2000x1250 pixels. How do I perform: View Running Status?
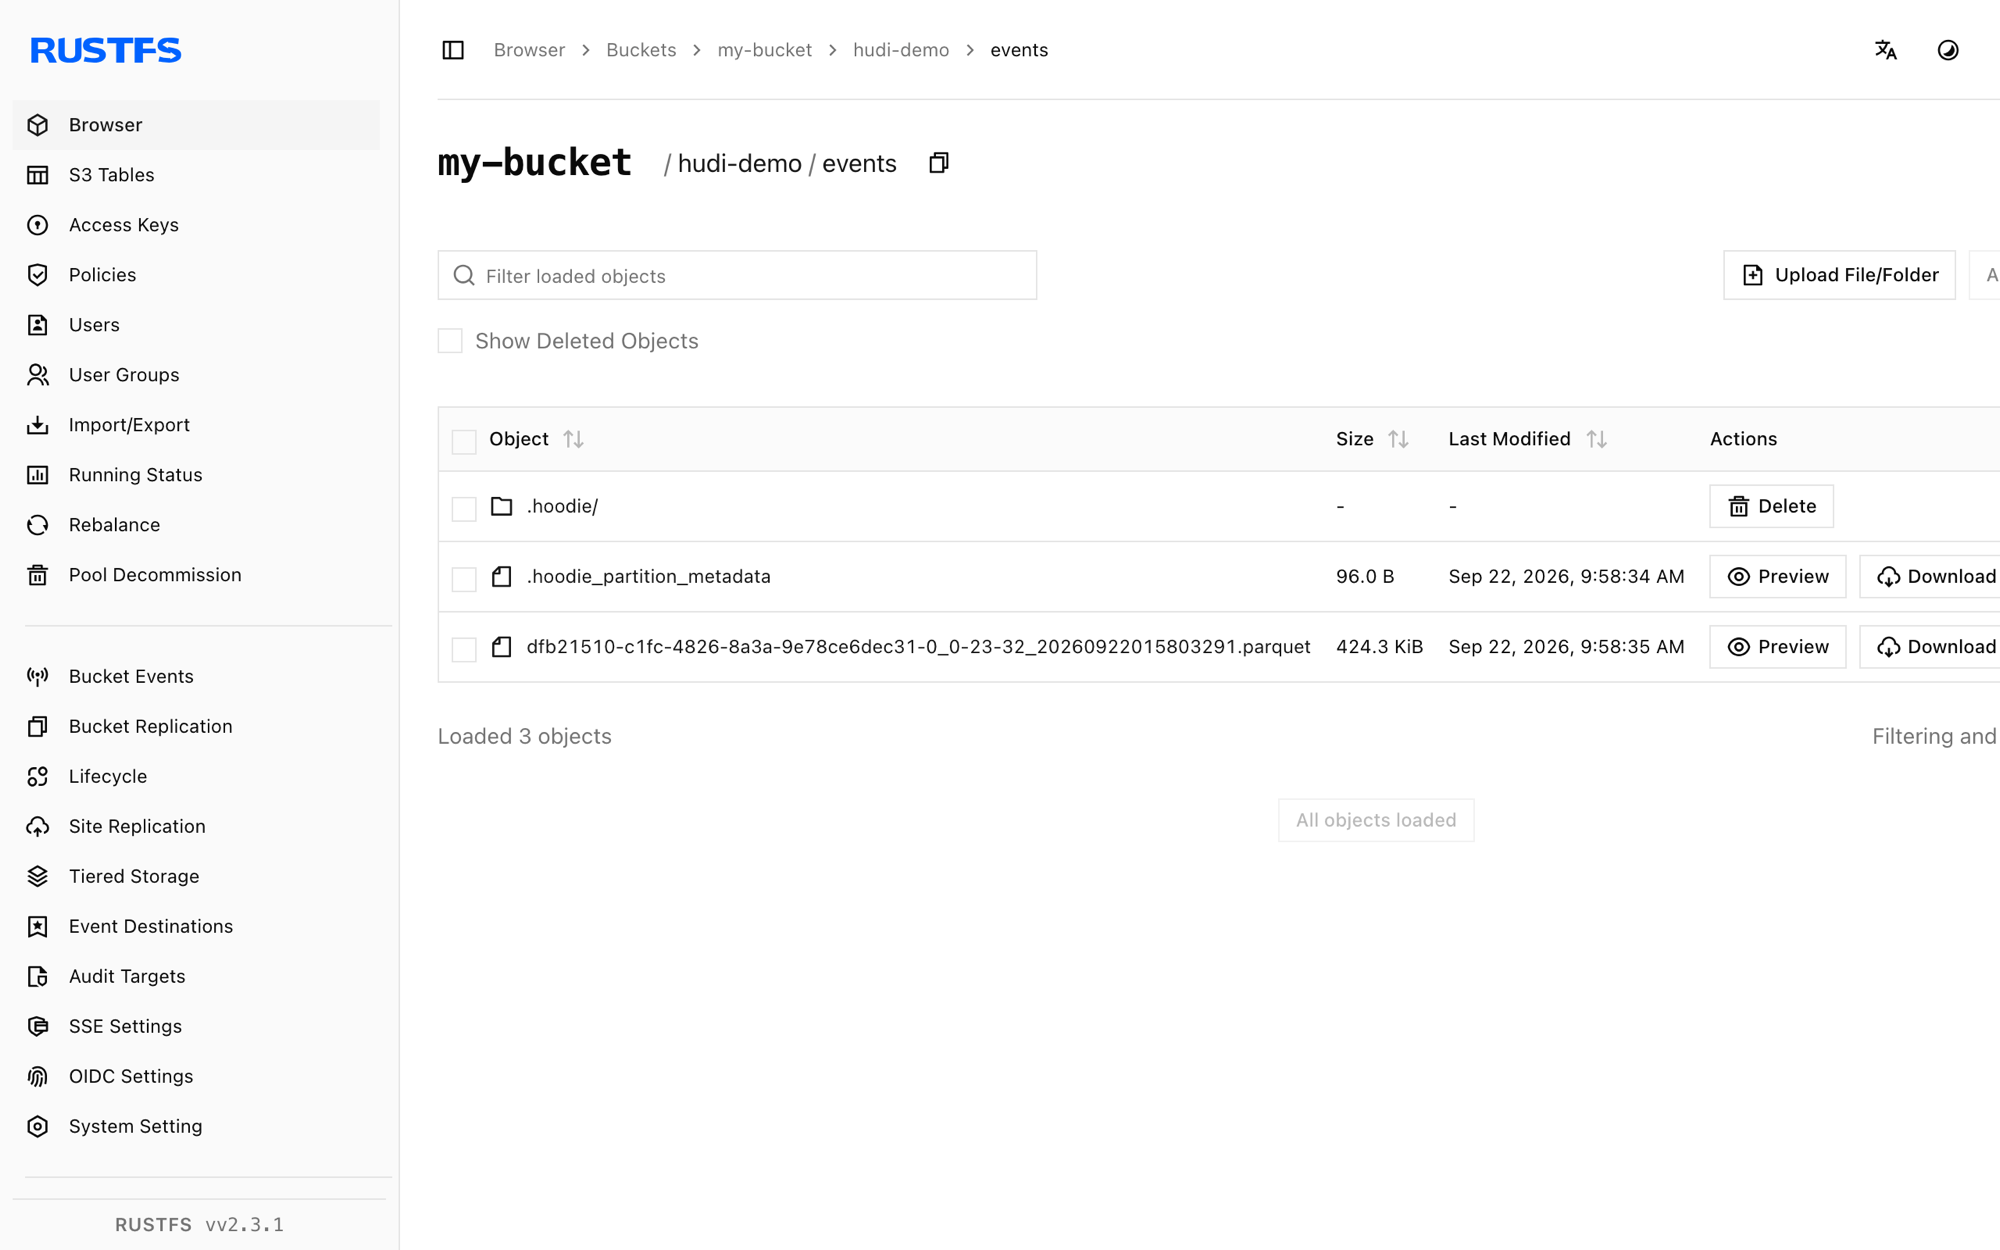(x=196, y=475)
